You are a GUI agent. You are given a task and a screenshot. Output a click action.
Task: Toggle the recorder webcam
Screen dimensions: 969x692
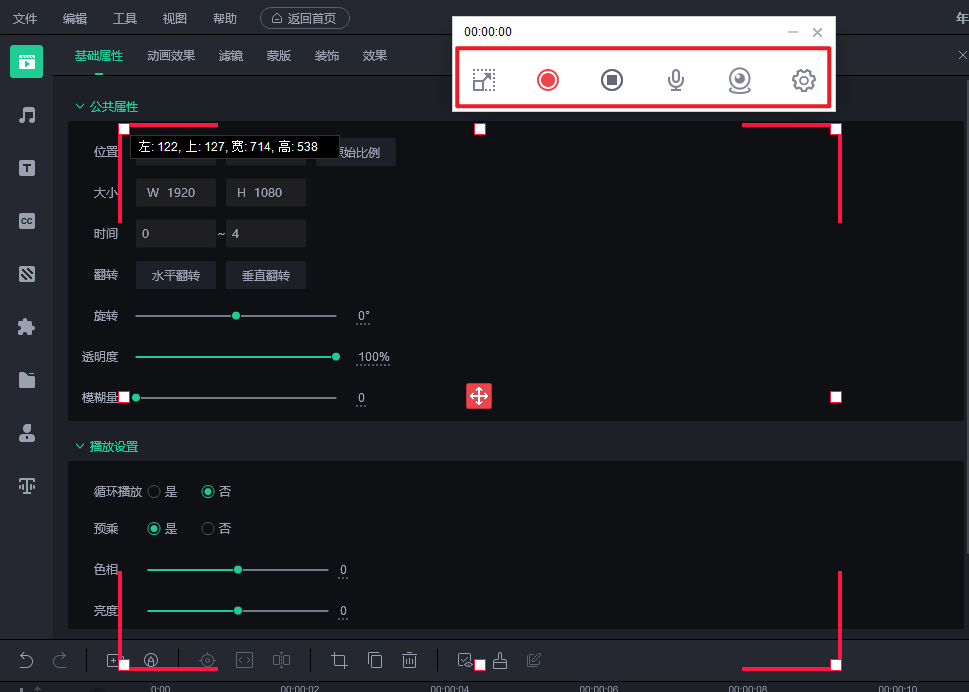pyautogui.click(x=740, y=80)
